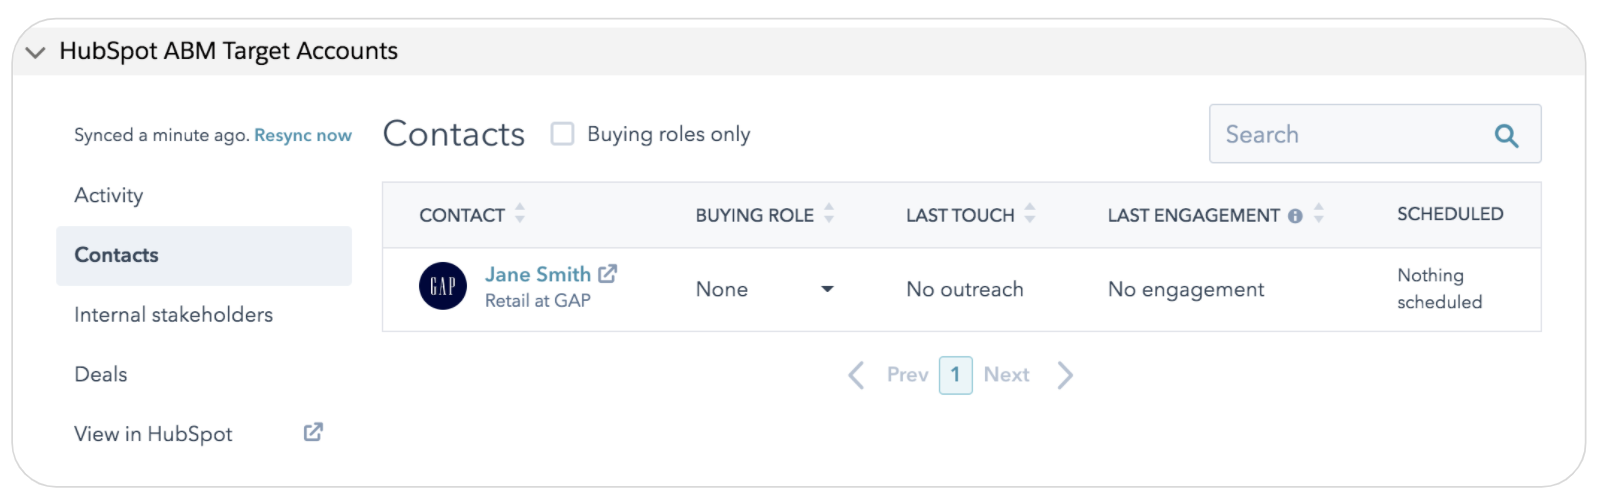Viewport: 1604px width, 500px height.
Task: Go to next page chevron
Action: (x=1066, y=375)
